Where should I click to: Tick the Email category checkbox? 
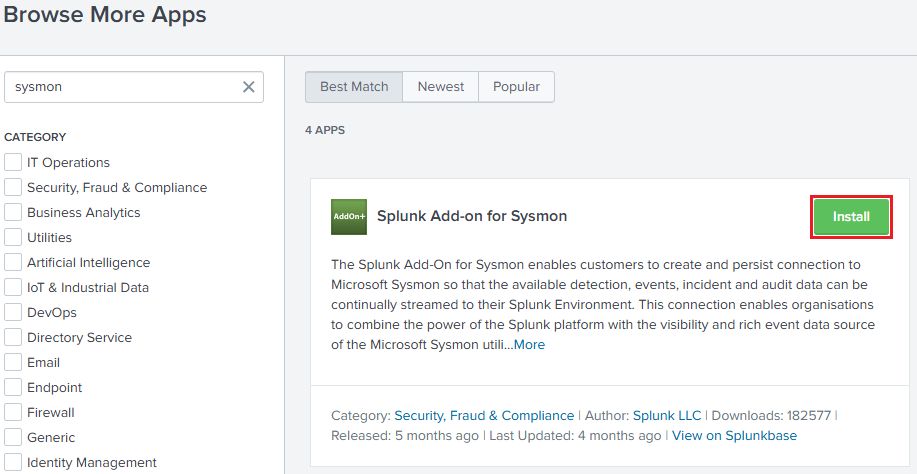click(x=13, y=362)
